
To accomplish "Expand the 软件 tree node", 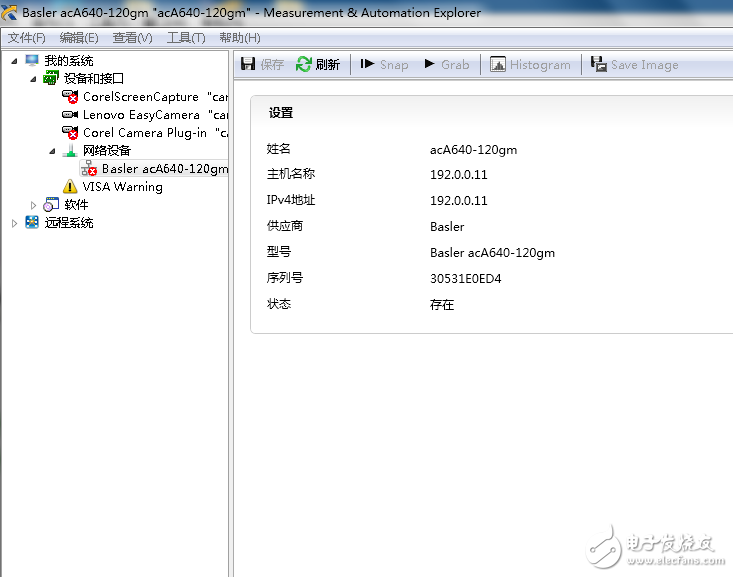I will click(x=33, y=205).
